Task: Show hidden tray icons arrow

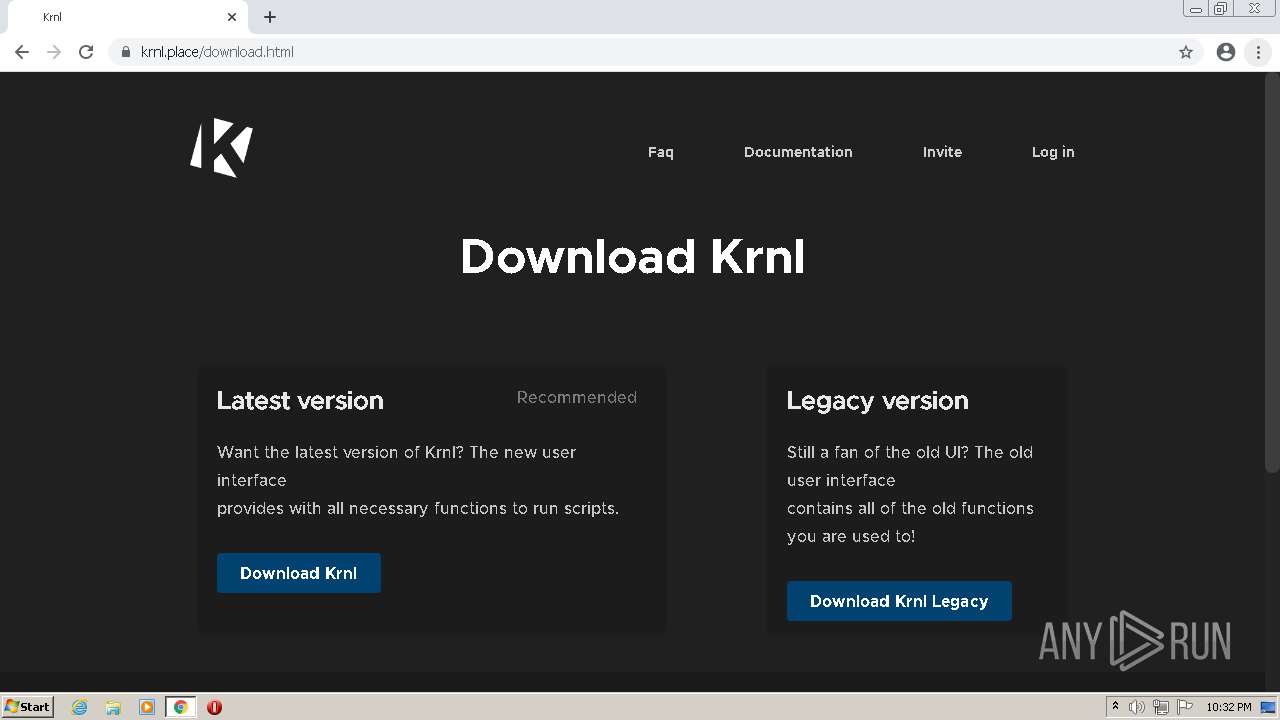Action: coord(1115,707)
